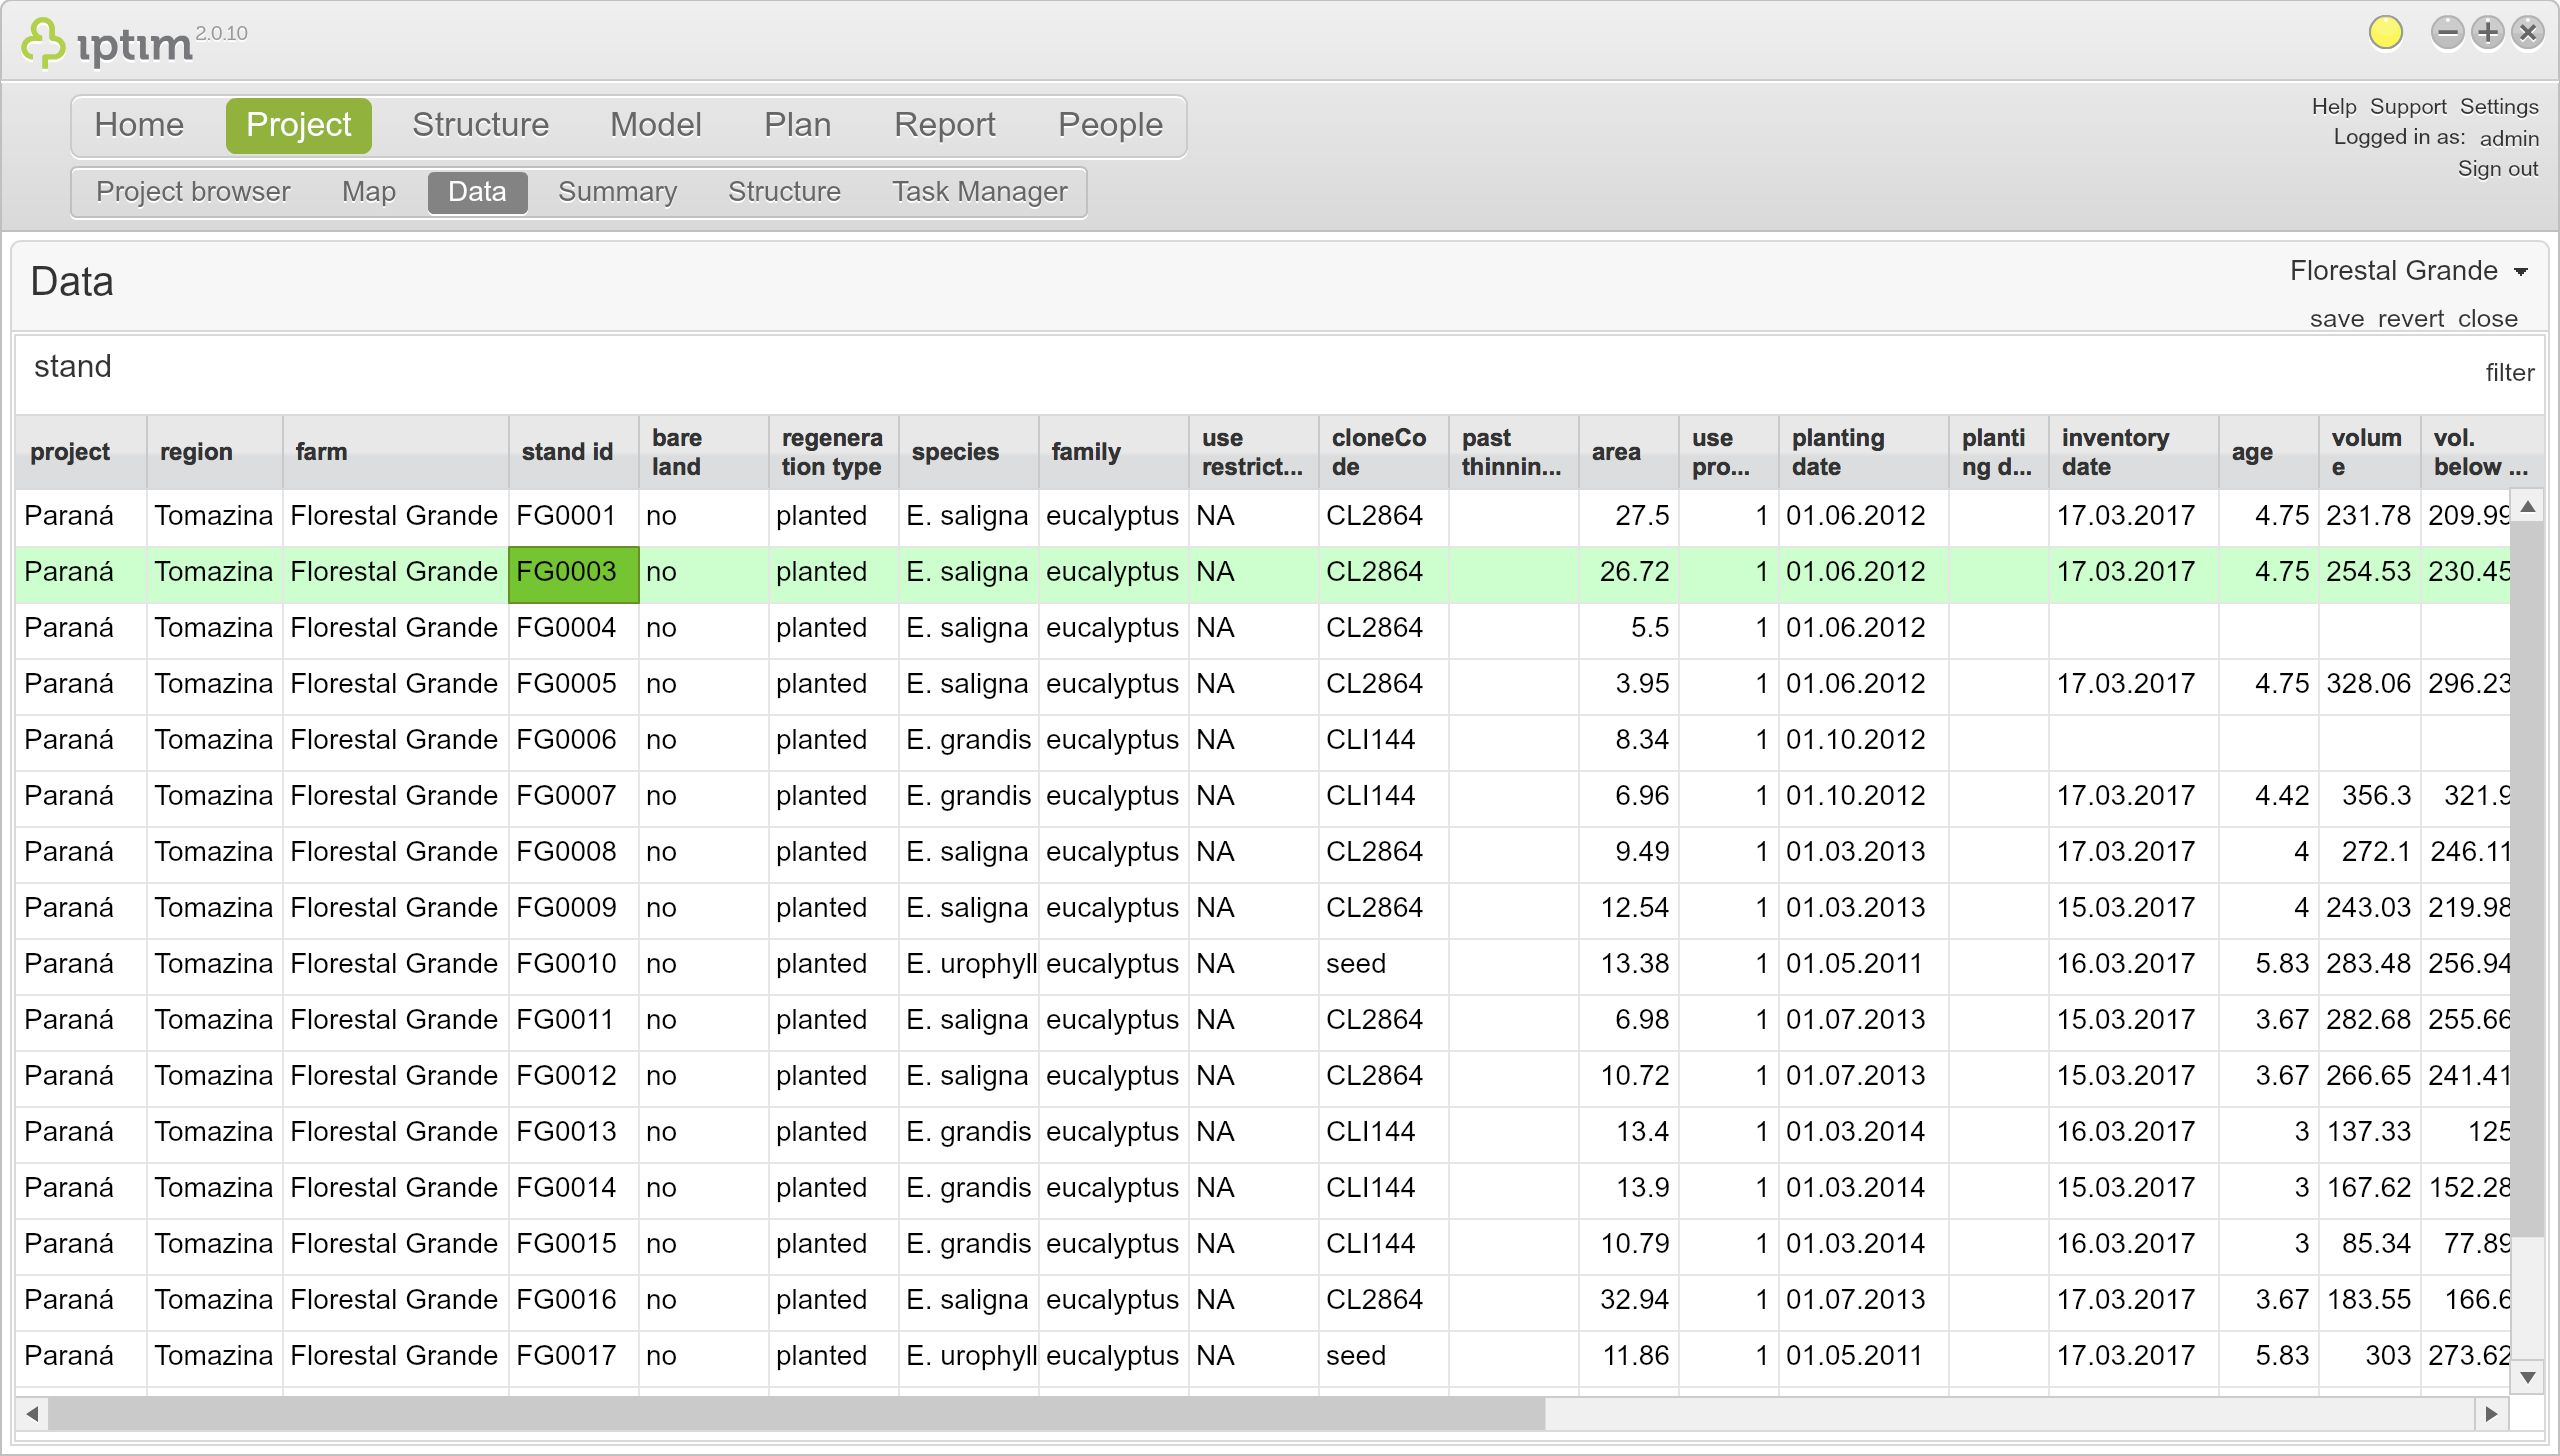The image size is (2560, 1456).
Task: Open the Floresta Grande project dropdown
Action: click(2408, 271)
